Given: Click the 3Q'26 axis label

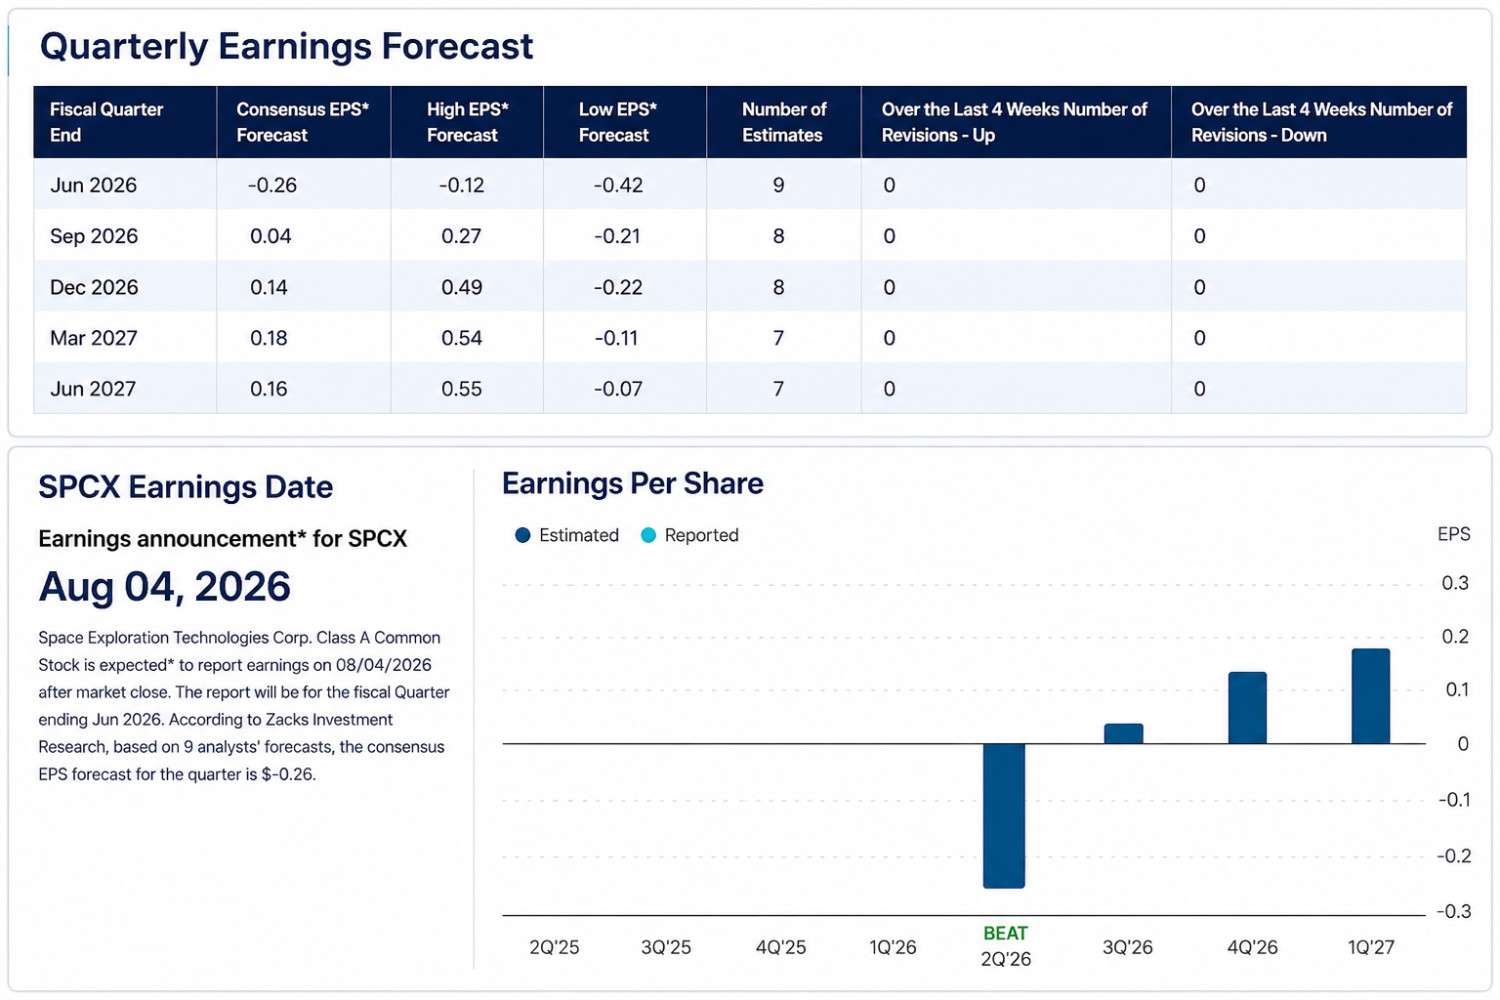Looking at the screenshot, I should pyautogui.click(x=1127, y=947).
